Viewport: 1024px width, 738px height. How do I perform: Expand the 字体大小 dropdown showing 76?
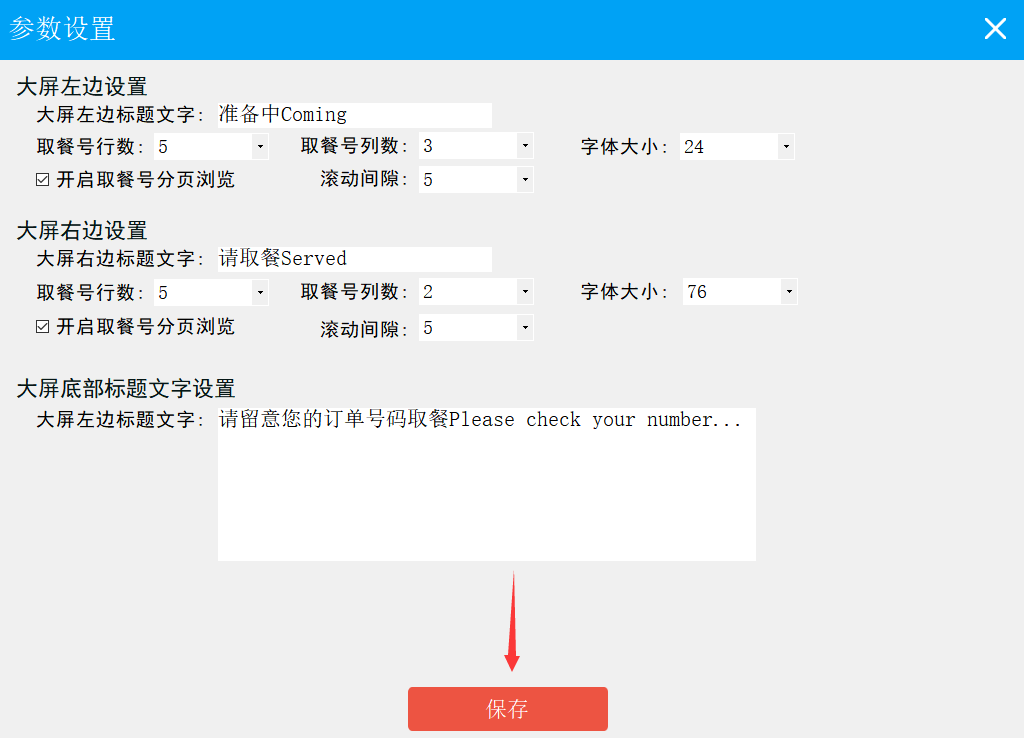[x=788, y=292]
